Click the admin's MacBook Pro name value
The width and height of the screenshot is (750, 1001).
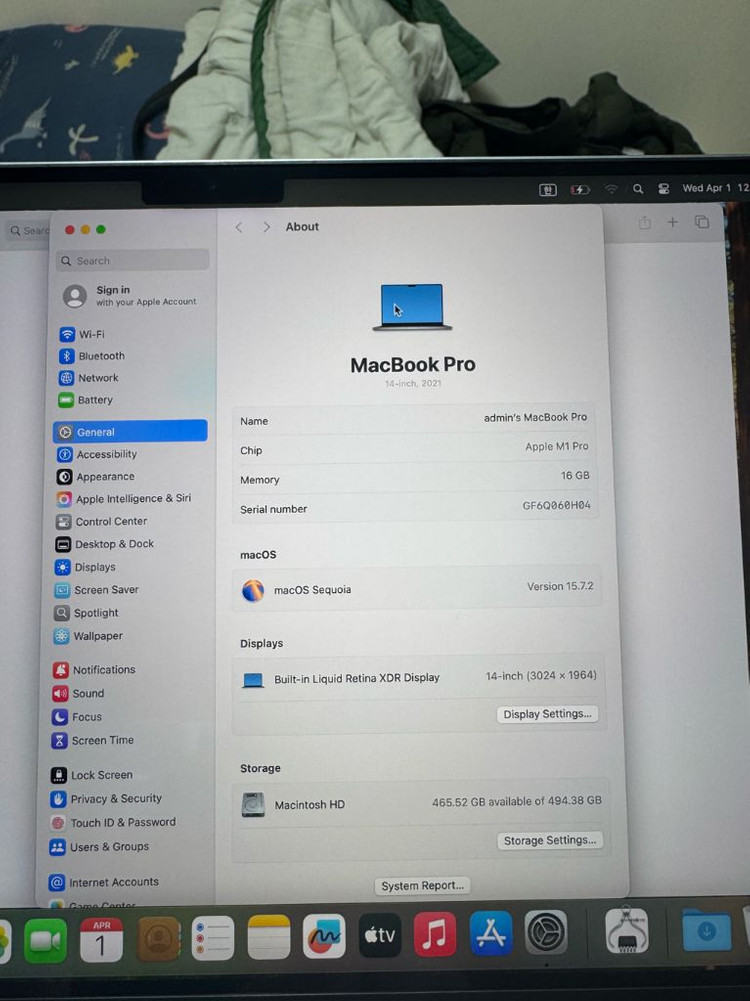[535, 417]
